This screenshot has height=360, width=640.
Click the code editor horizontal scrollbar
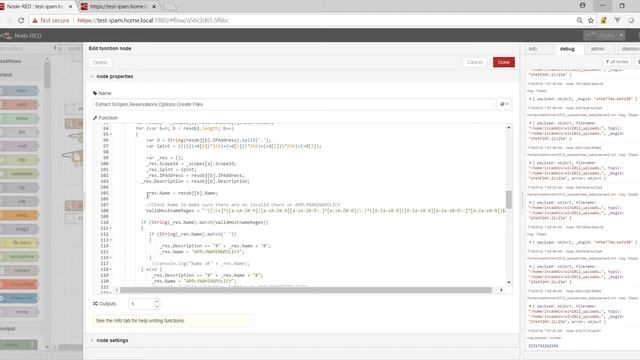(x=305, y=290)
